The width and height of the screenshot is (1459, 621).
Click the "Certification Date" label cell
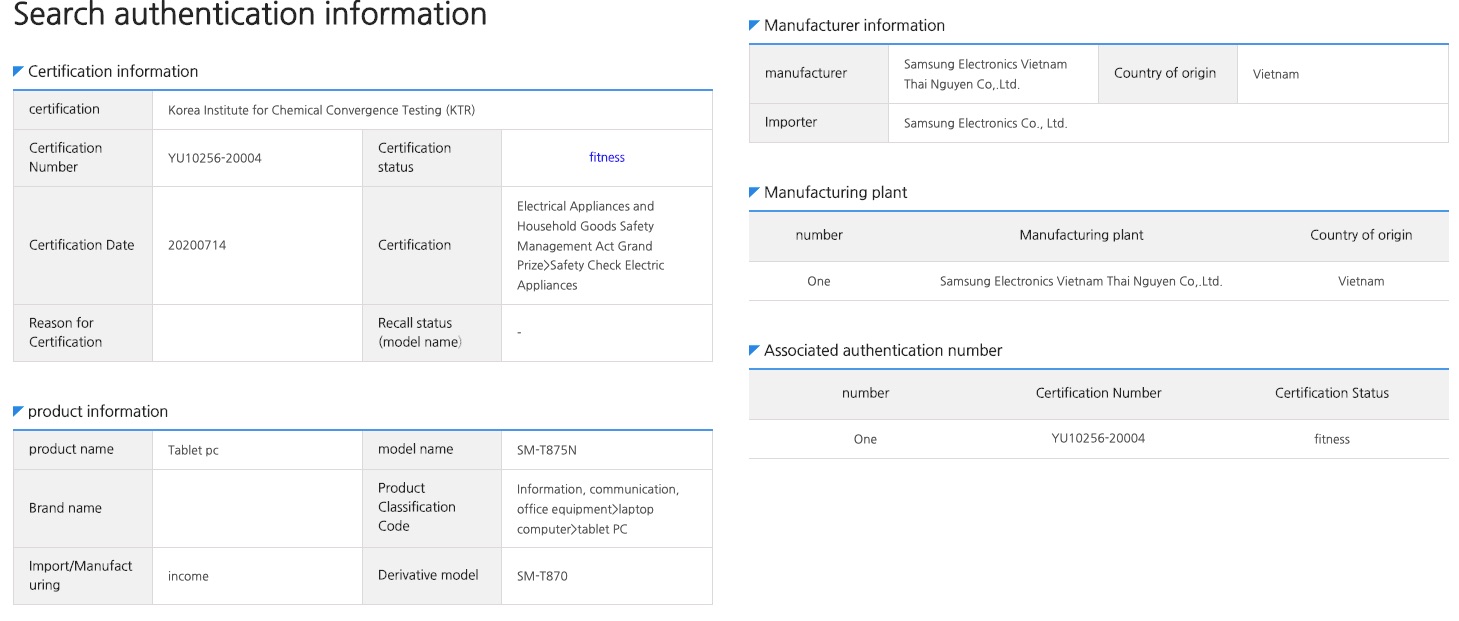[x=82, y=245]
